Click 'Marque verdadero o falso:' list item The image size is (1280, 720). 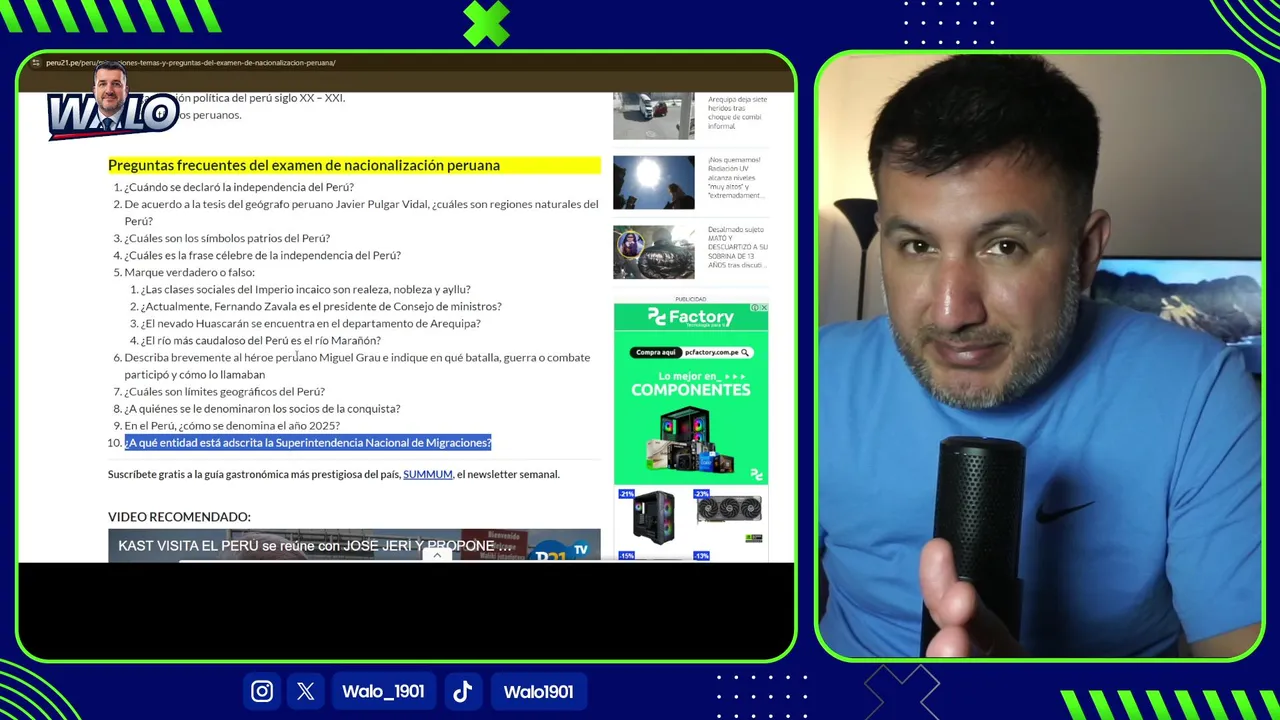(189, 272)
